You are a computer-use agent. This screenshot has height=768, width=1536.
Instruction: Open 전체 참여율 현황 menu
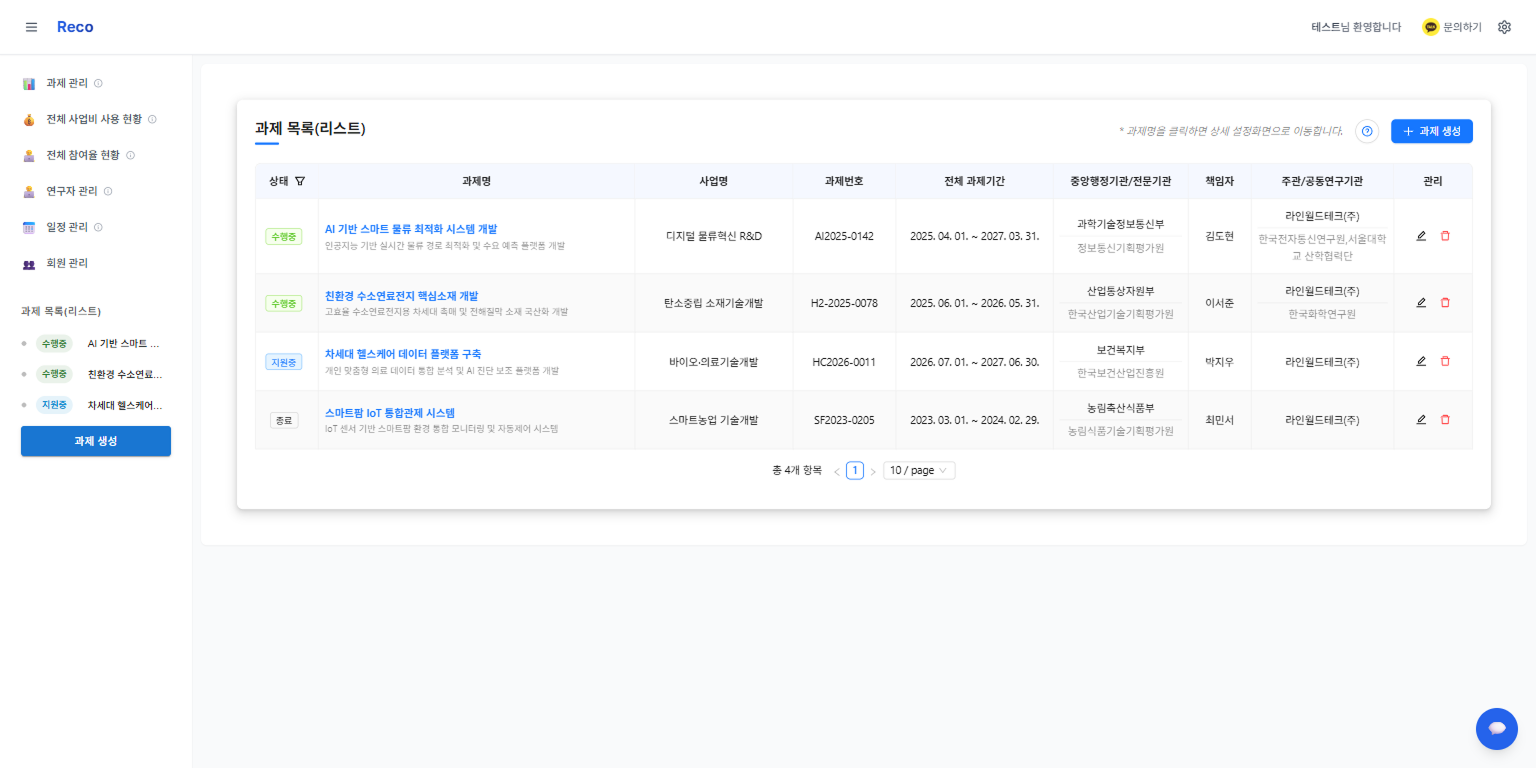(x=83, y=155)
